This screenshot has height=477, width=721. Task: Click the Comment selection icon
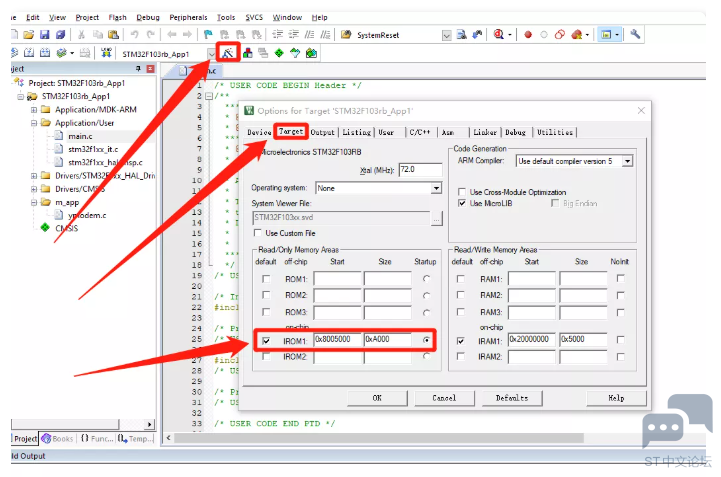[309, 34]
